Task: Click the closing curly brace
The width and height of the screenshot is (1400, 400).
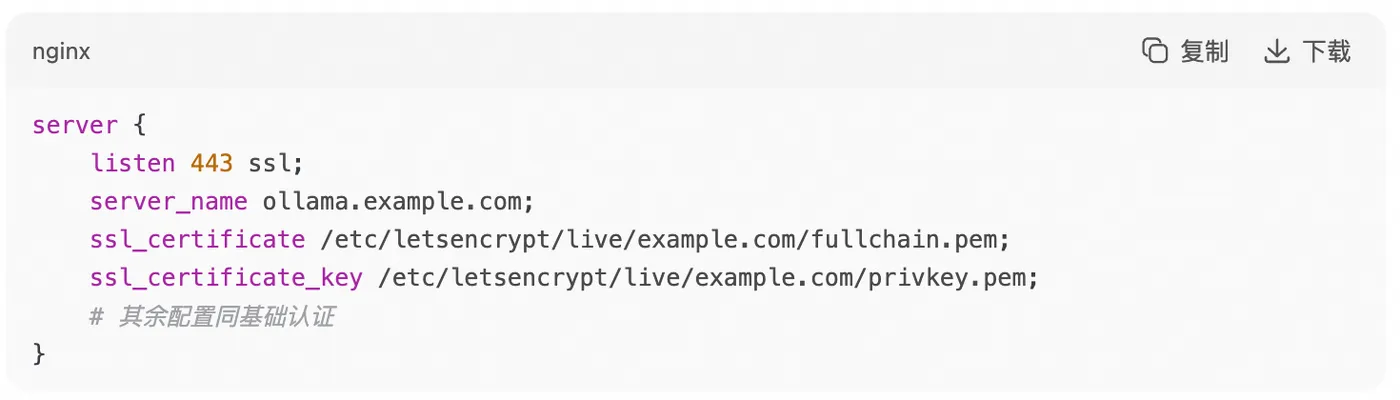Action: 39,353
